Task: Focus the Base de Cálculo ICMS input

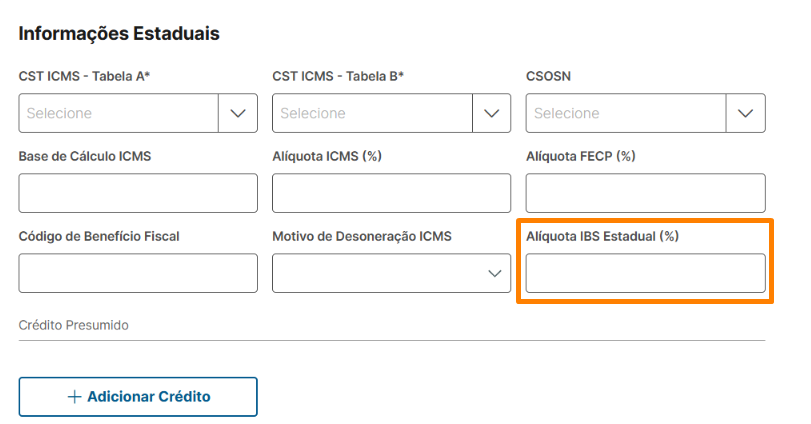Action: pos(138,193)
